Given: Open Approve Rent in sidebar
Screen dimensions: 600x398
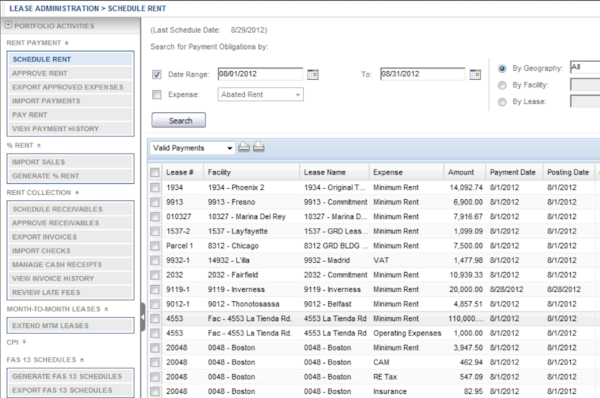Looking at the screenshot, I should coord(70,73).
